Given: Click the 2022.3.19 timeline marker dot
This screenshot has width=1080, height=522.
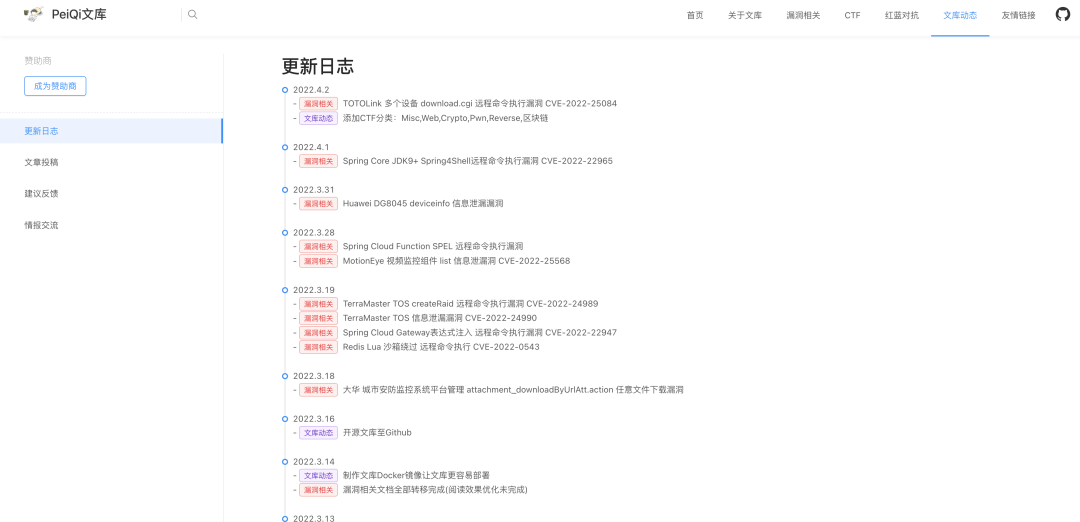Looking at the screenshot, I should tap(285, 290).
